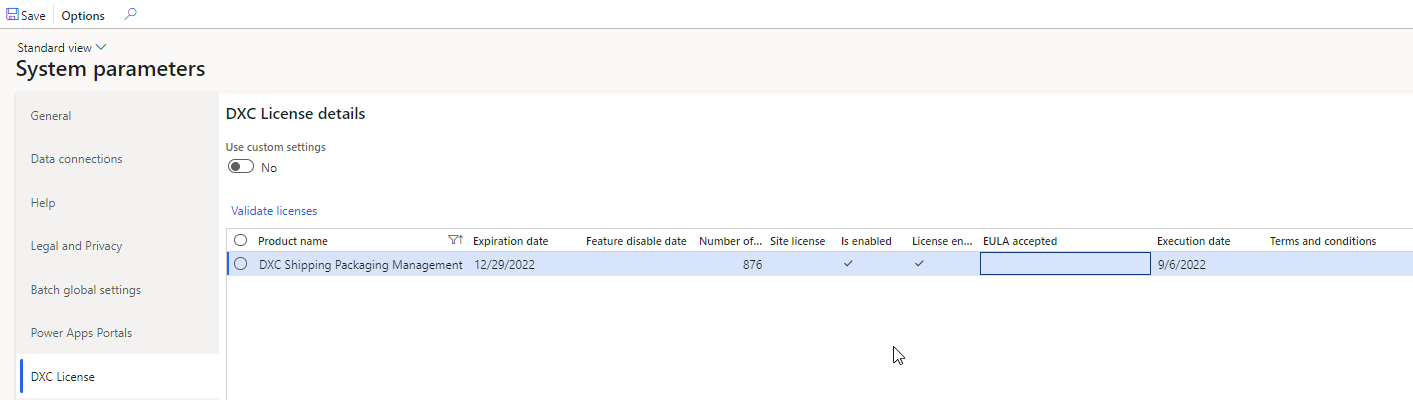Switch to Data connections tab
Viewport: 1413px width, 400px height.
tap(76, 159)
